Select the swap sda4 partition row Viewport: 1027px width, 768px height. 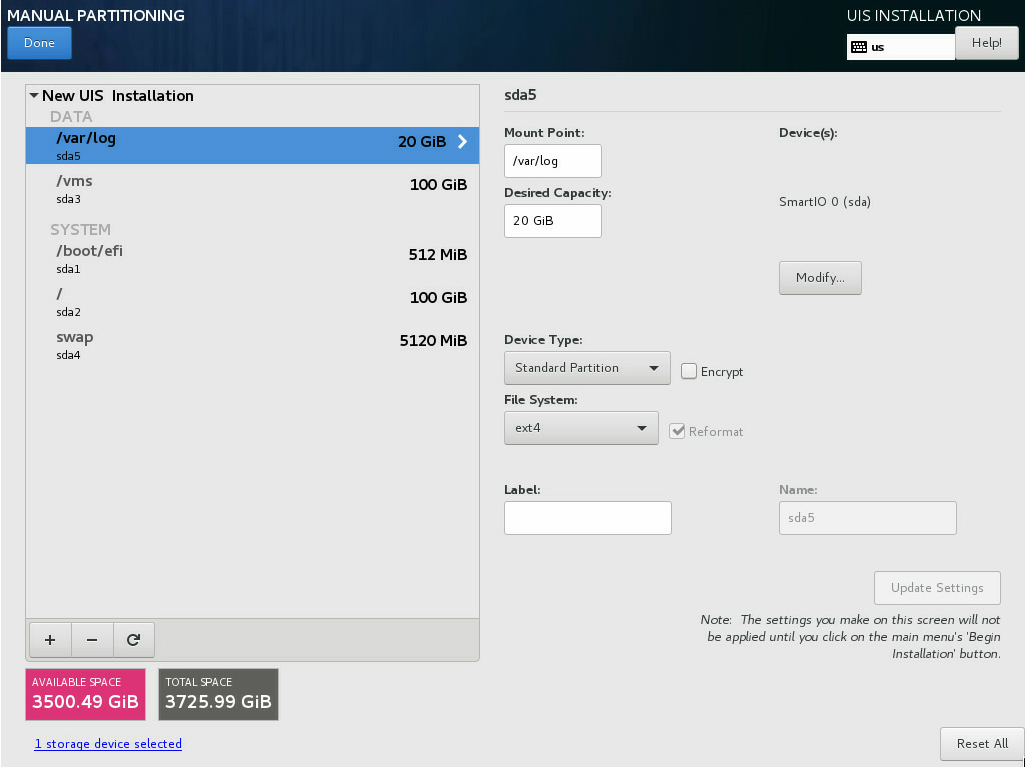click(x=252, y=345)
